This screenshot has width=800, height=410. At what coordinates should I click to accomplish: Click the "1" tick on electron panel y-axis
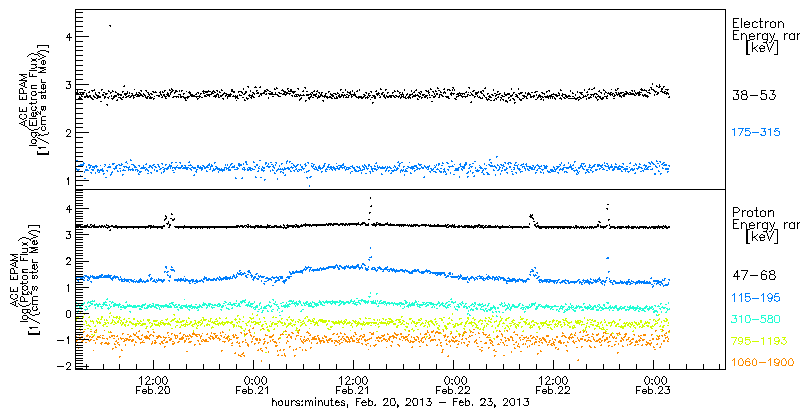click(x=66, y=181)
